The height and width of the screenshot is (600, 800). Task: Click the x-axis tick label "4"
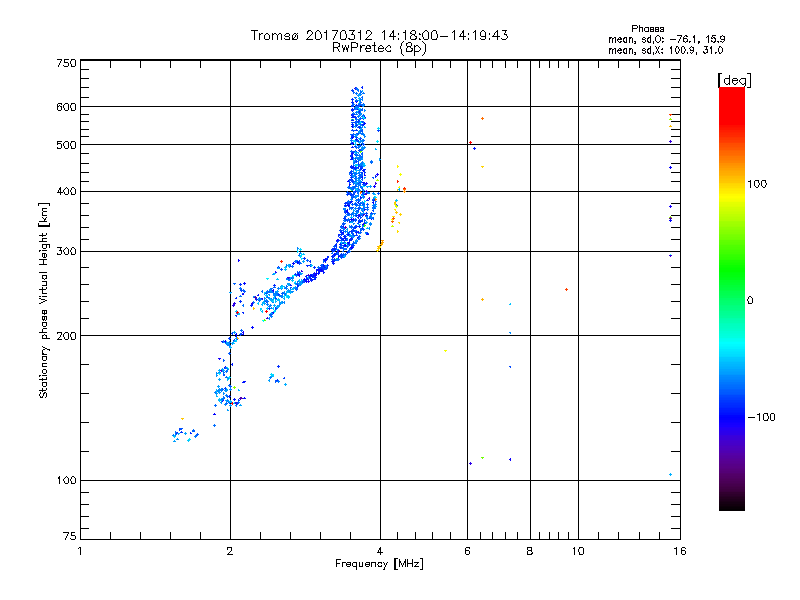pyautogui.click(x=380, y=551)
